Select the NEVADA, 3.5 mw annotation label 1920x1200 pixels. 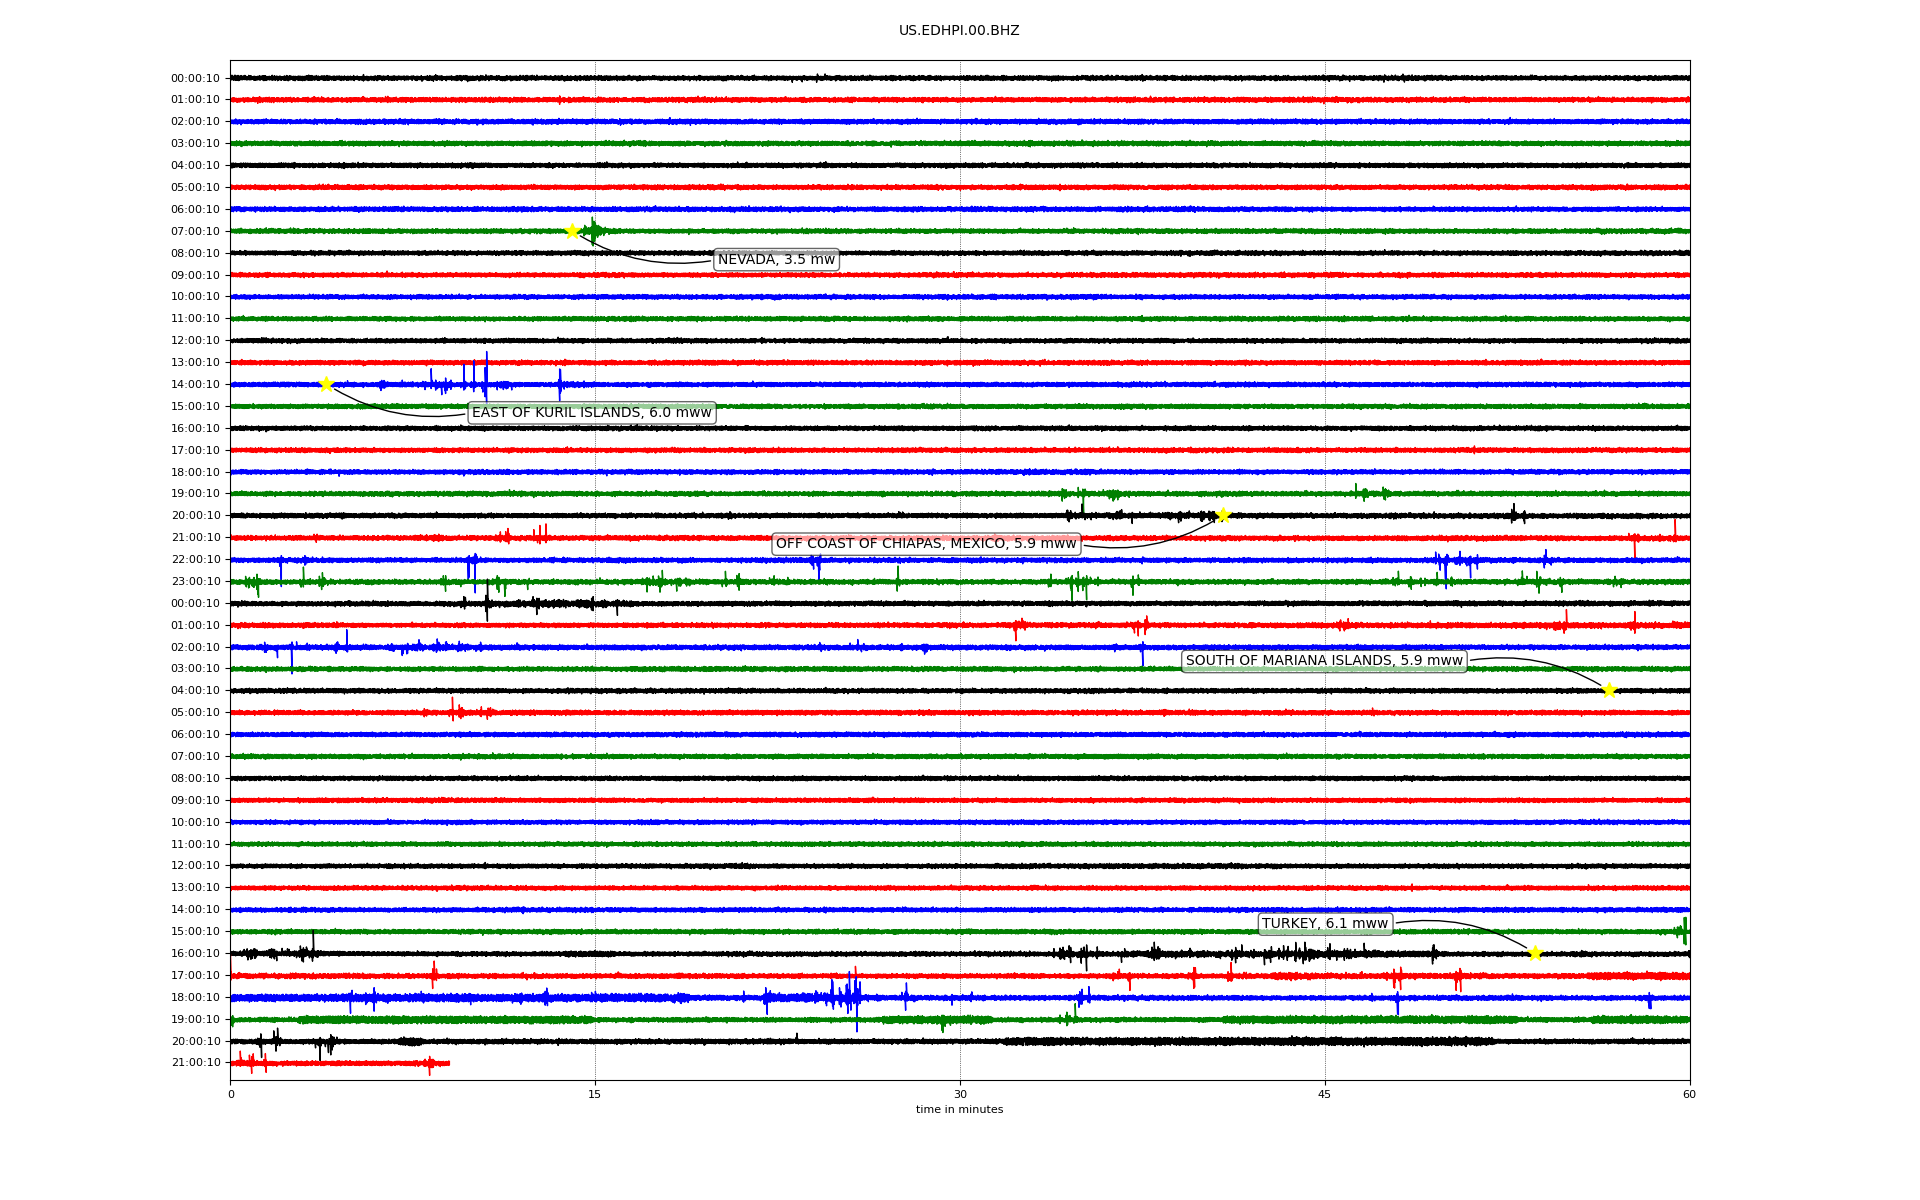pyautogui.click(x=776, y=260)
